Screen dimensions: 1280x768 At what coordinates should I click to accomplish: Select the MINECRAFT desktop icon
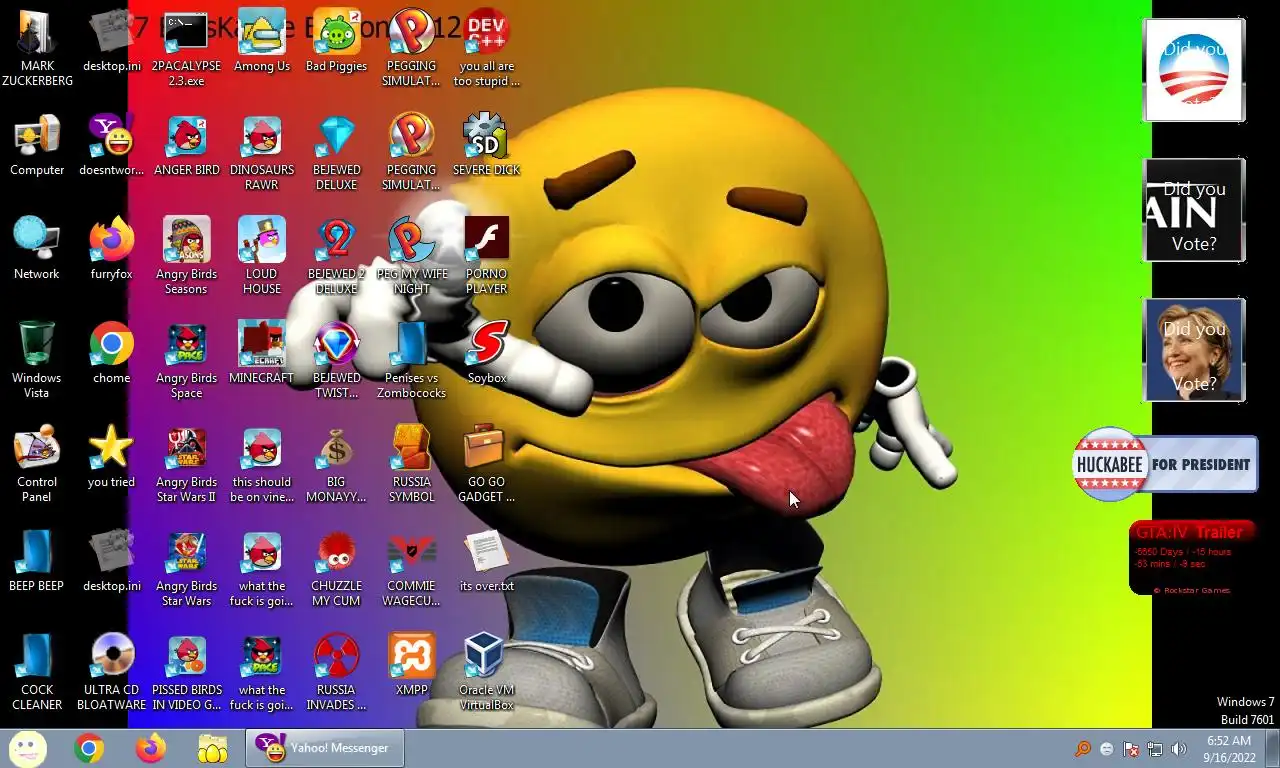(x=262, y=353)
